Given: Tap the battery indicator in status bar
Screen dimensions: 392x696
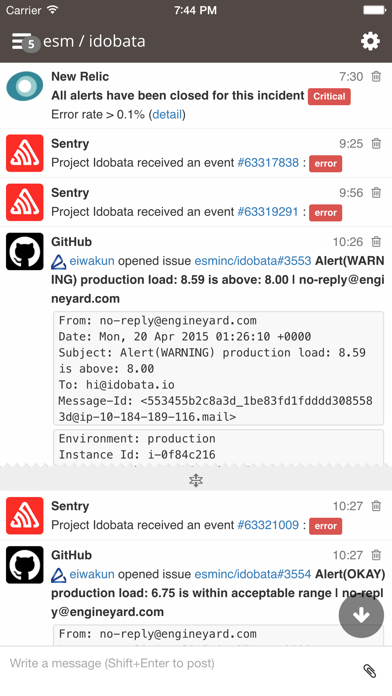Looking at the screenshot, I should pyautogui.click(x=374, y=10).
